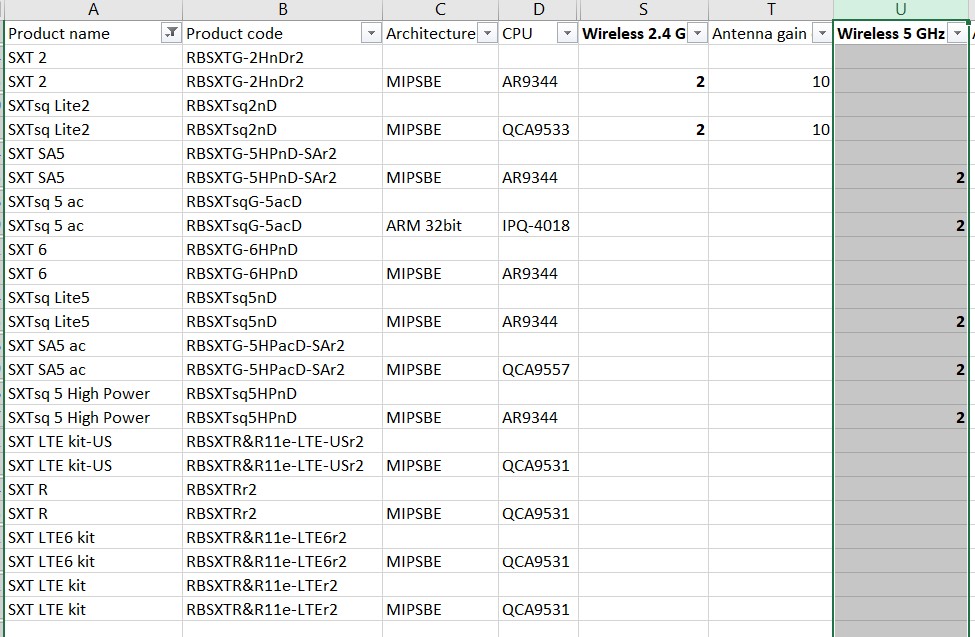Image resolution: width=975 pixels, height=637 pixels.
Task: Select second SXT LTE kit name cell
Action: [93, 610]
